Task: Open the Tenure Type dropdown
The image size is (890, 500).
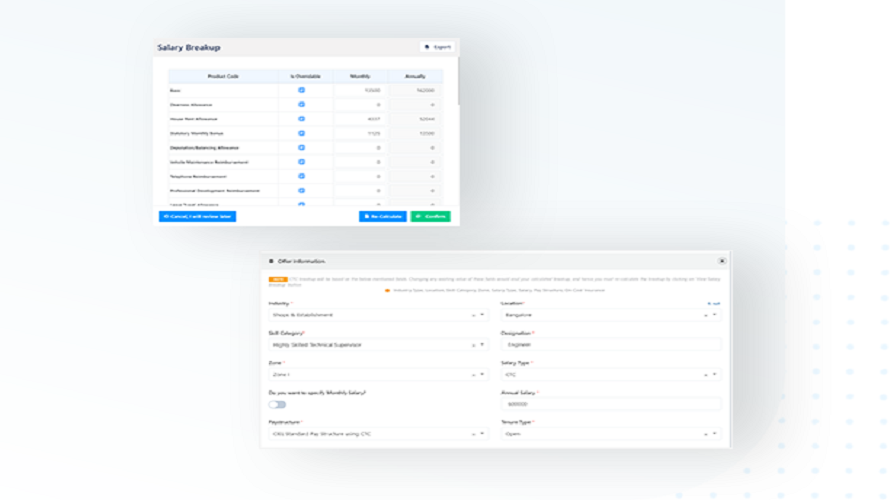Action: pyautogui.click(x=611, y=434)
